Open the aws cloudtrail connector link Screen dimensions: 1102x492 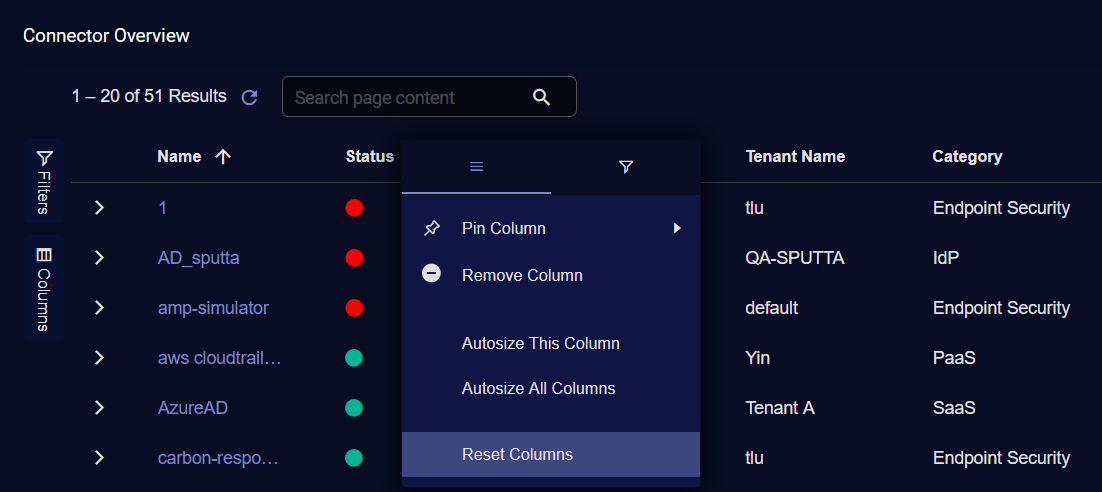point(219,358)
